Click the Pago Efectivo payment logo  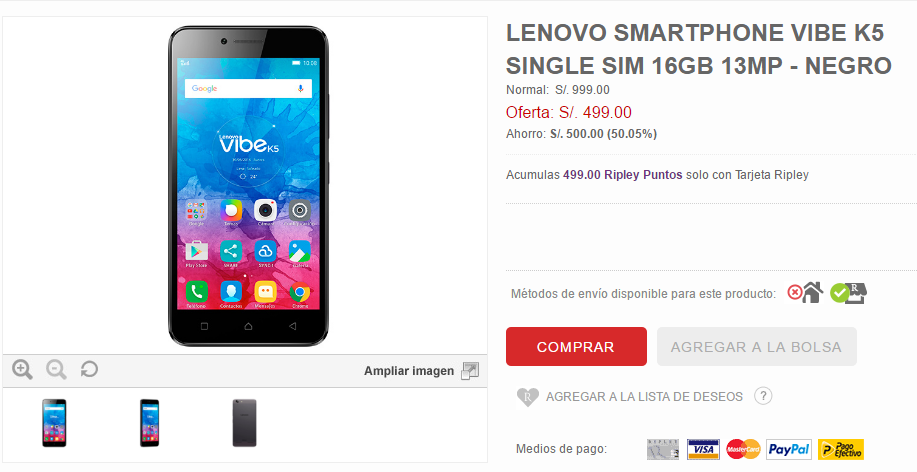[840, 449]
